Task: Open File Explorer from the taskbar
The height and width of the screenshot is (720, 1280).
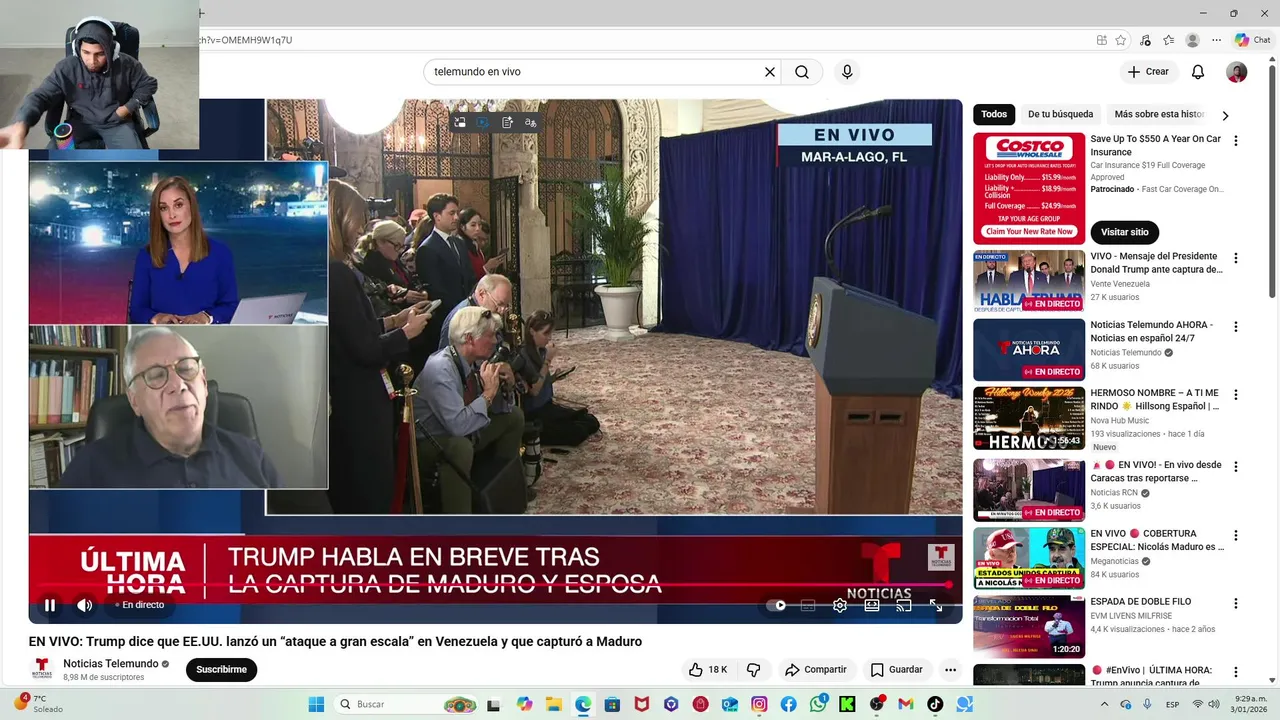Action: (x=553, y=704)
